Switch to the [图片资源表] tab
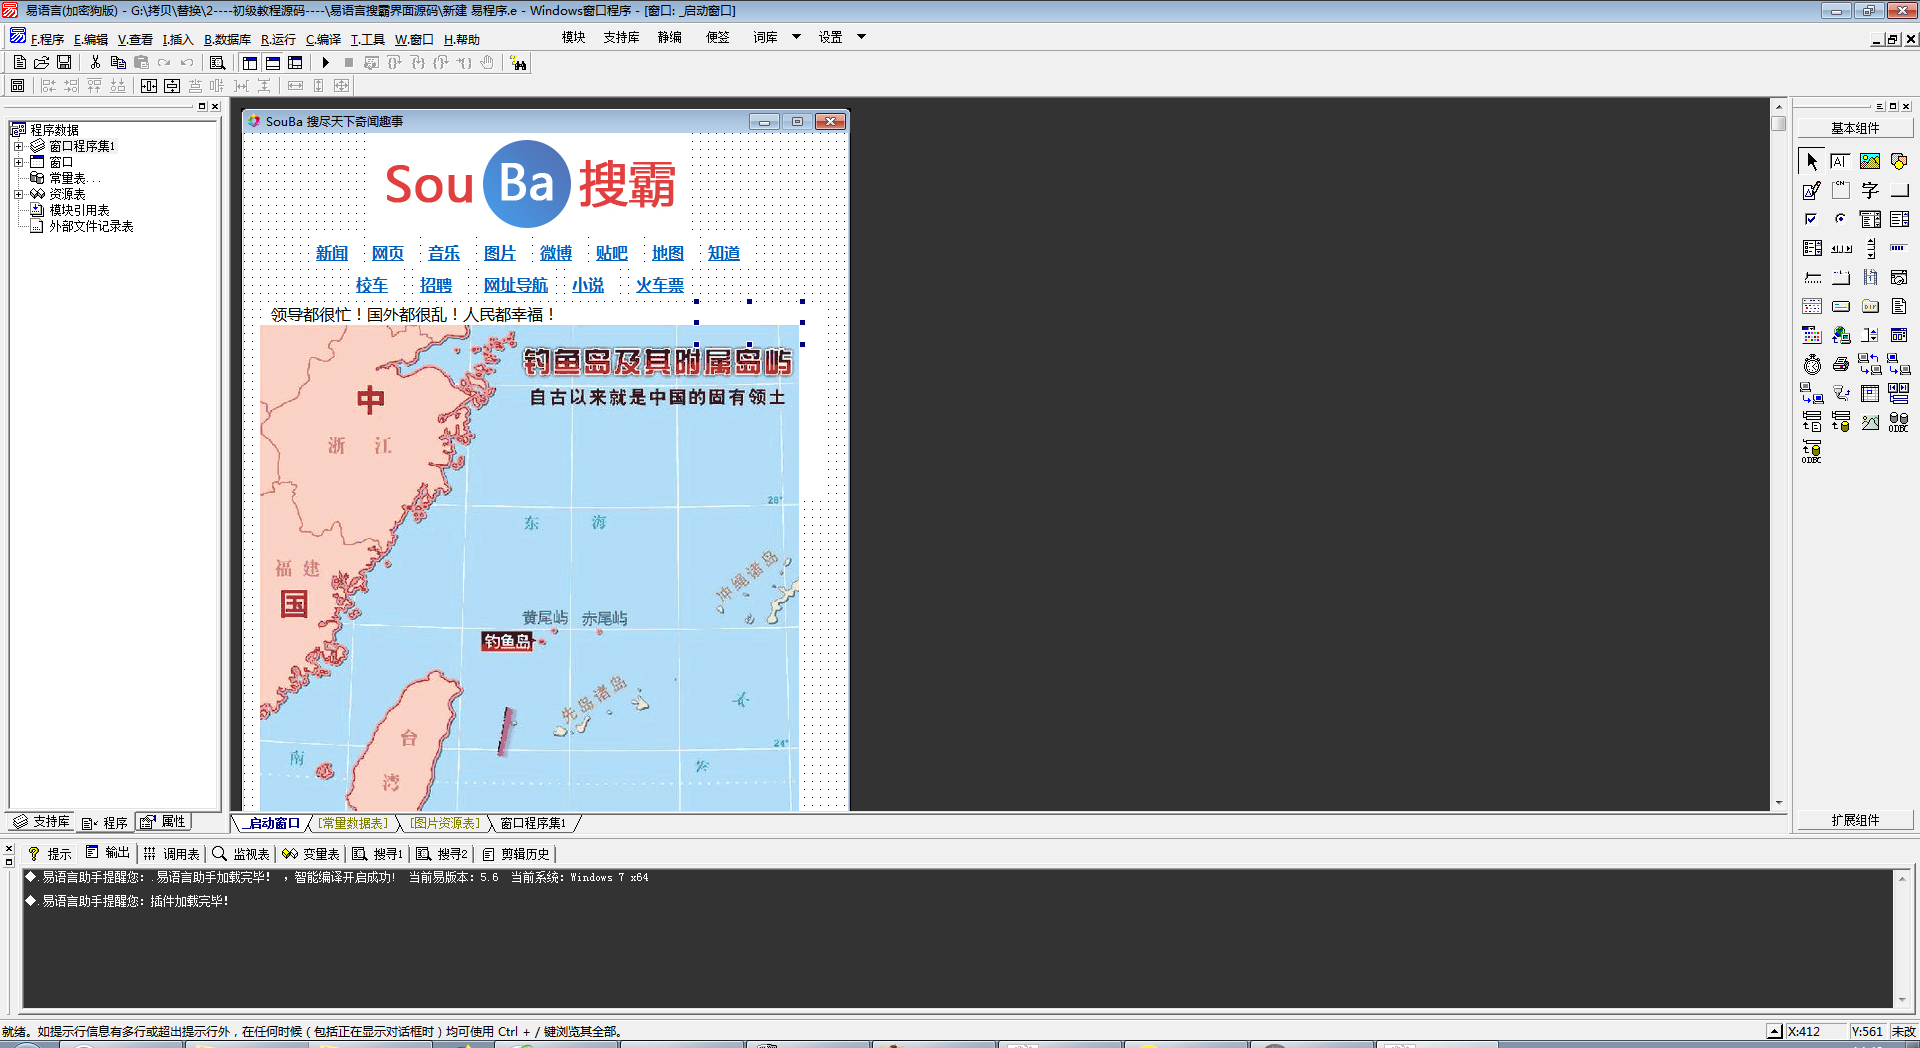Image resolution: width=1920 pixels, height=1048 pixels. (x=445, y=823)
